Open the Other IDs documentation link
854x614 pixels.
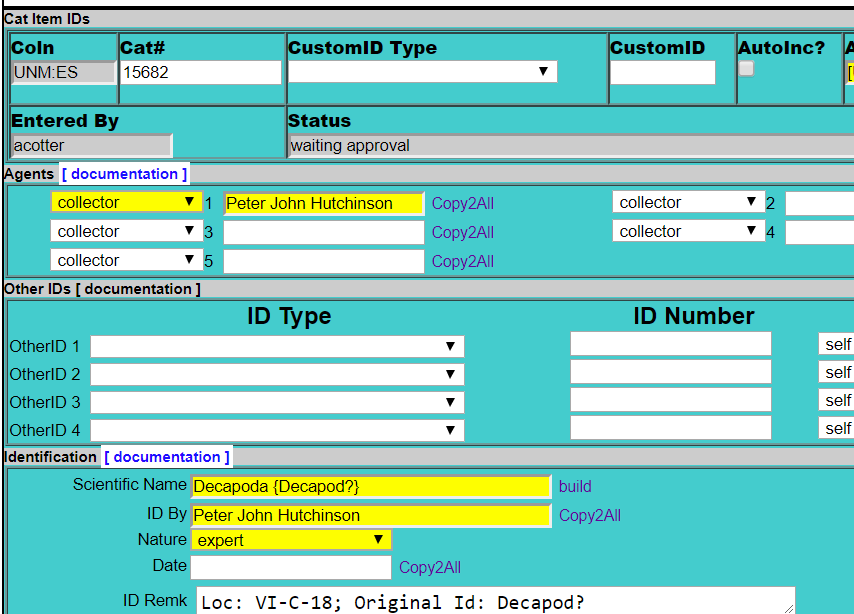(138, 289)
